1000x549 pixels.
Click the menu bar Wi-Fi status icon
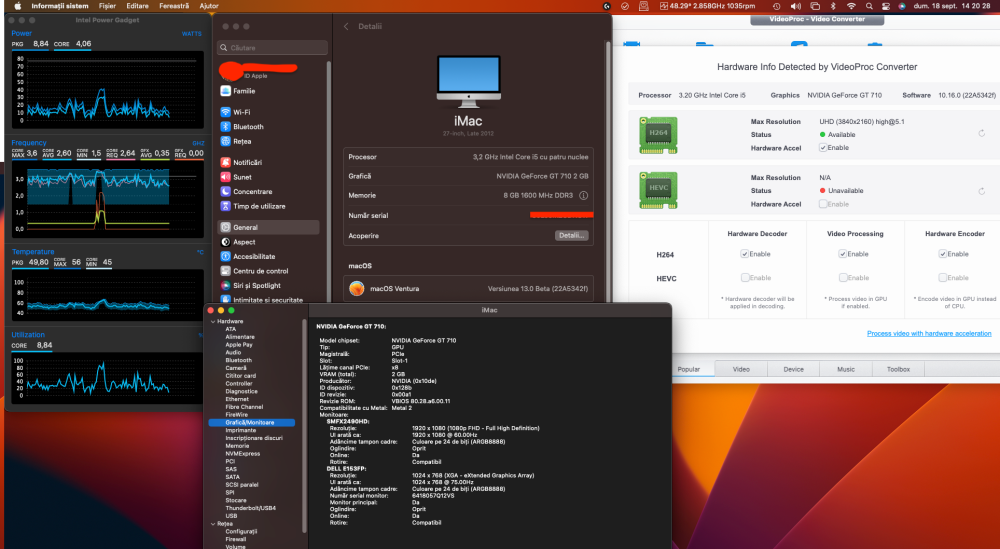click(x=851, y=6)
